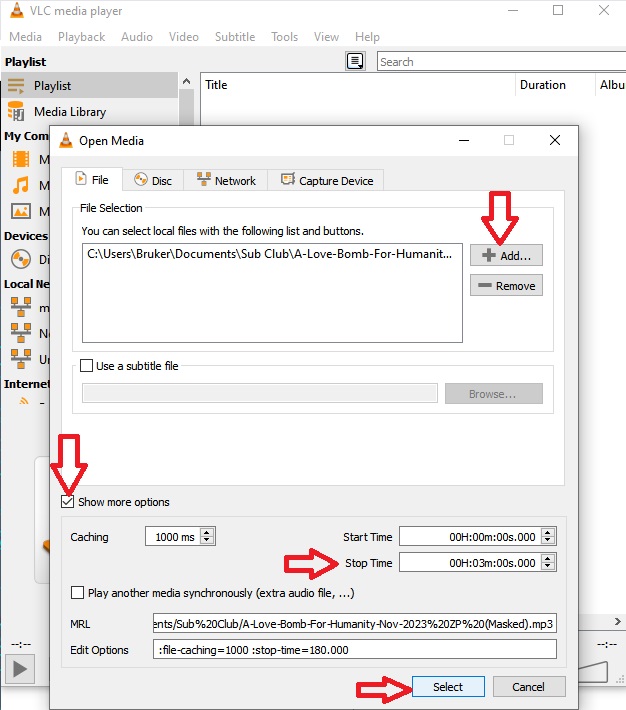Screen dimensions: 626x710
Task: Minimize the Open Media dialog
Action: click(x=464, y=140)
